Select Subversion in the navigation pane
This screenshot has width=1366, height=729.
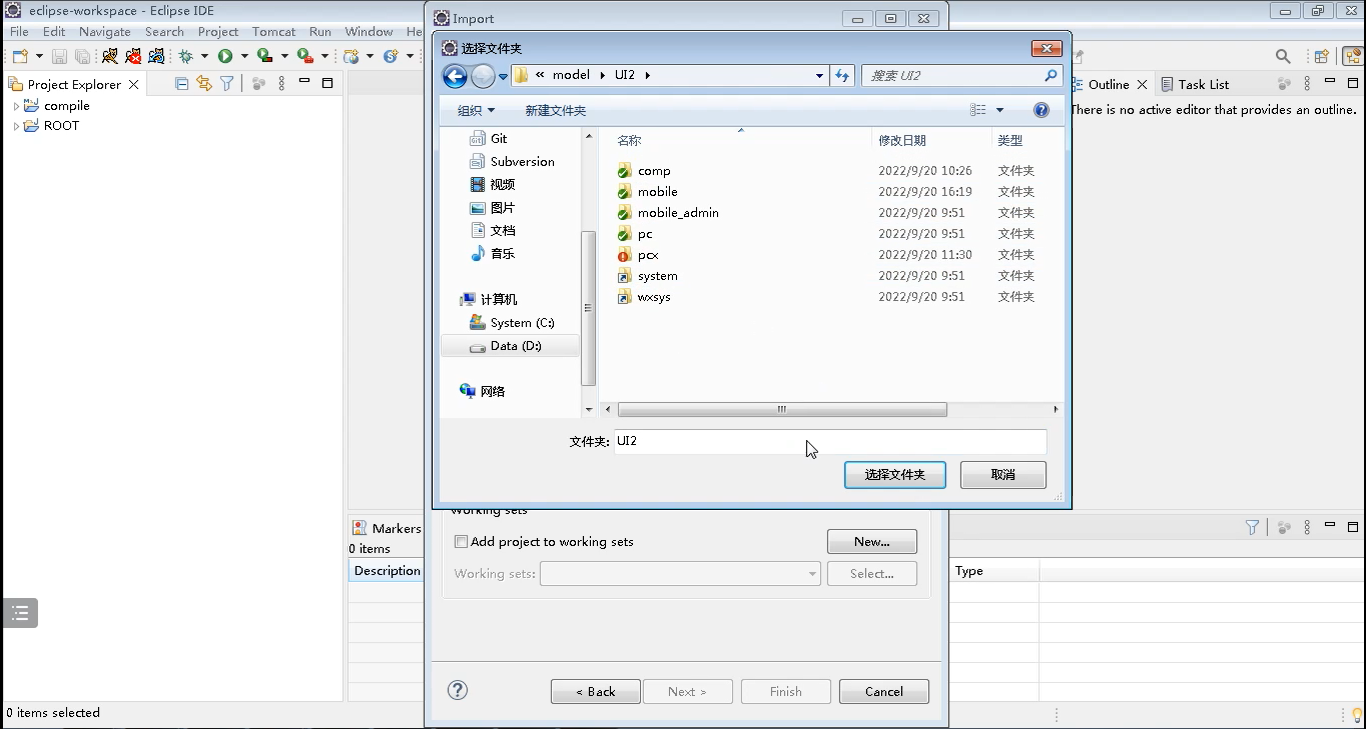click(x=521, y=162)
